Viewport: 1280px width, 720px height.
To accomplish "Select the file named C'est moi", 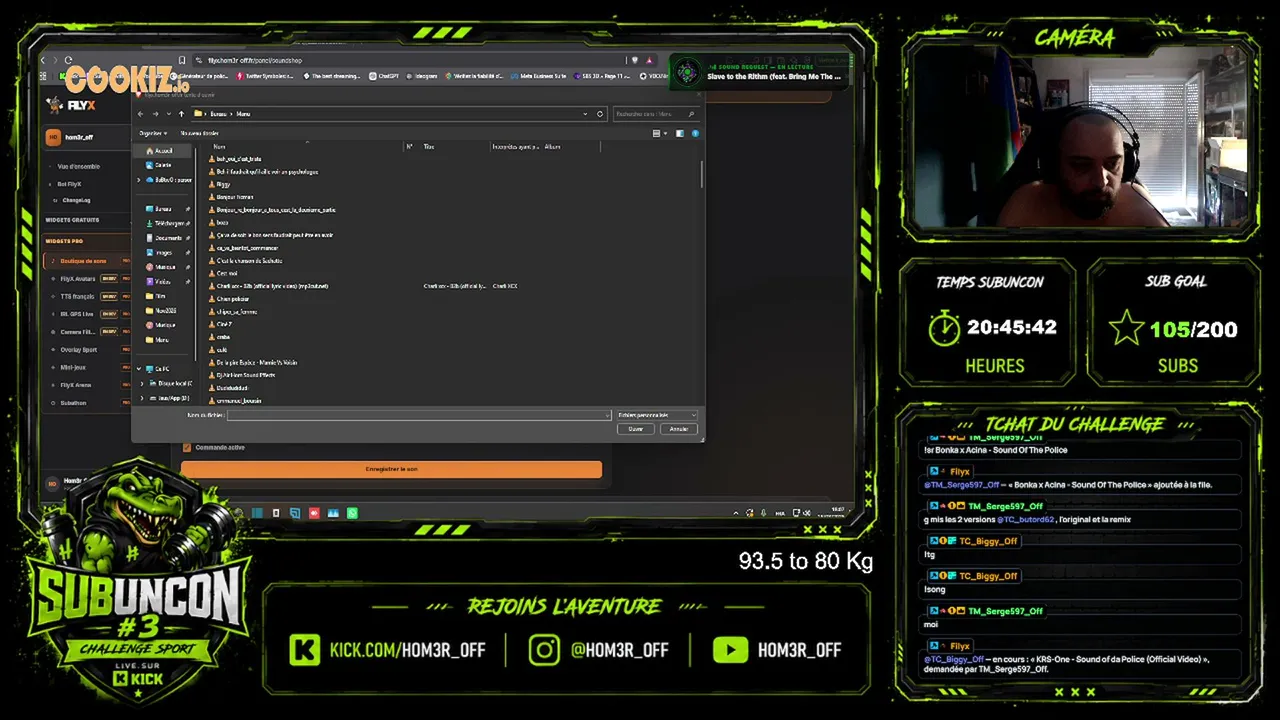I will 224,273.
